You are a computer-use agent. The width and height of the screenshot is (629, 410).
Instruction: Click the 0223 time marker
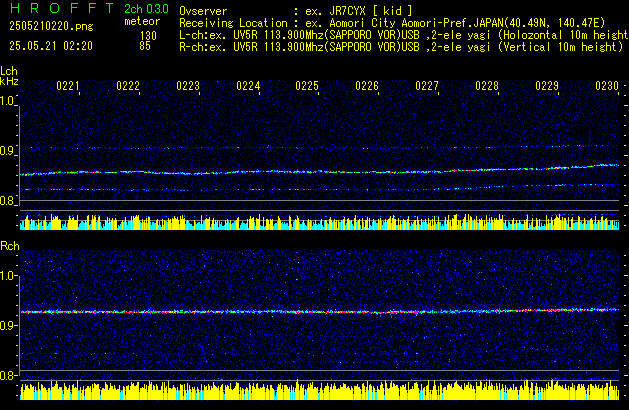click(x=188, y=86)
